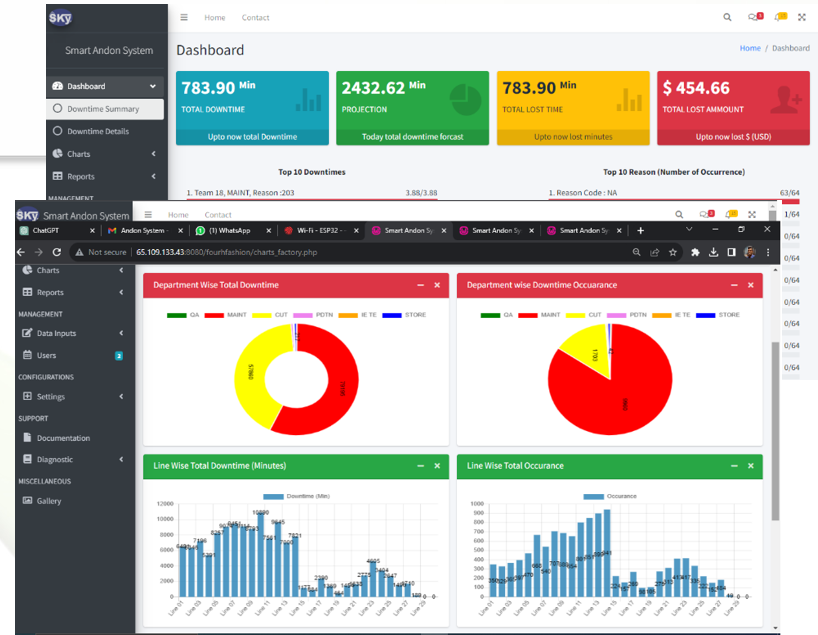Open the Gallery item in the sidebar
Screen dimensions: 818x635
pyautogui.click(x=48, y=501)
